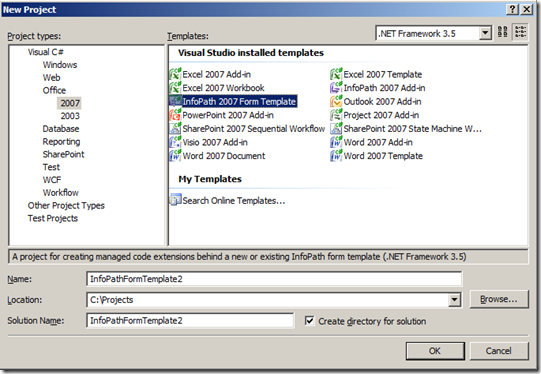Select the 2007 Office node

click(70, 103)
